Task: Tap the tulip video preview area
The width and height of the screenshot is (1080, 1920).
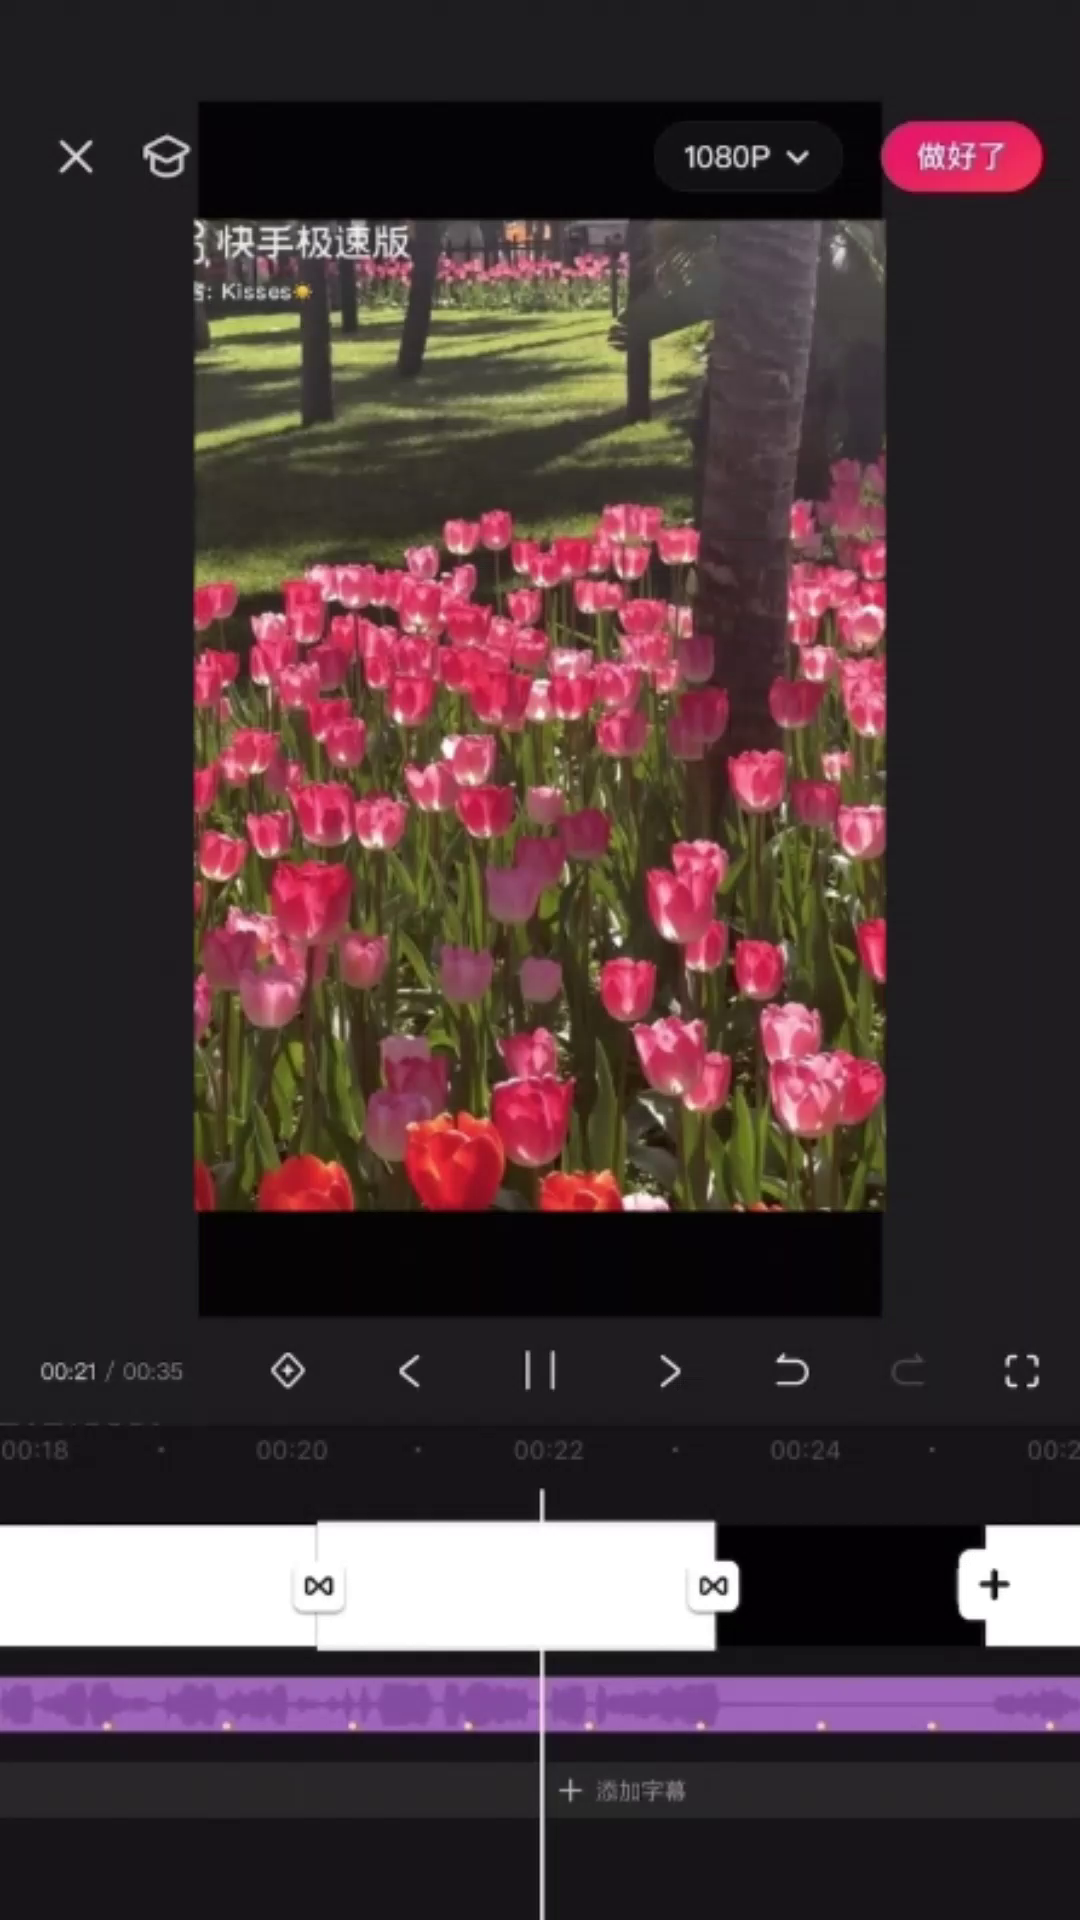Action: point(540,715)
